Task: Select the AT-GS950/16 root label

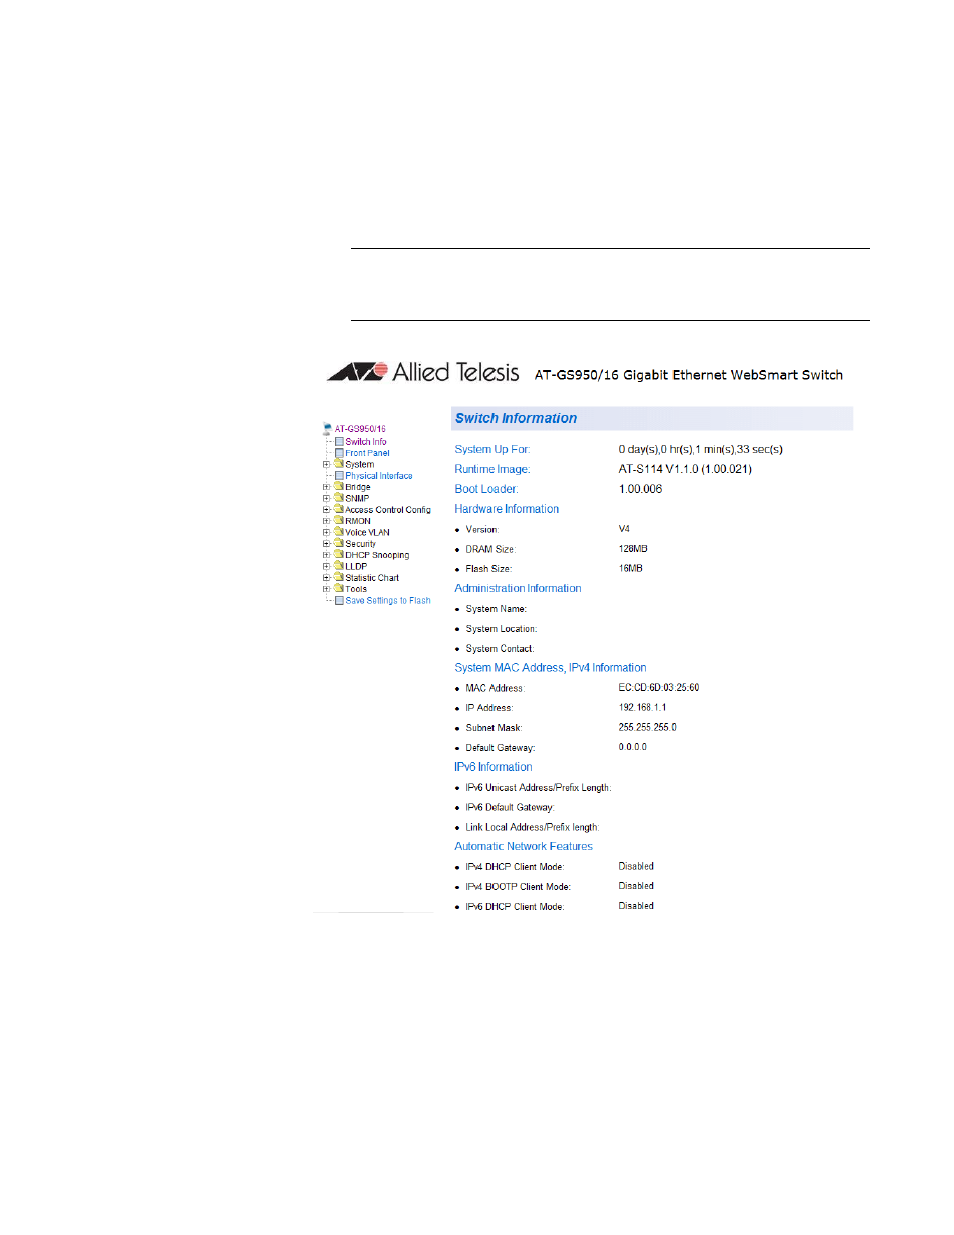Action: tap(360, 429)
